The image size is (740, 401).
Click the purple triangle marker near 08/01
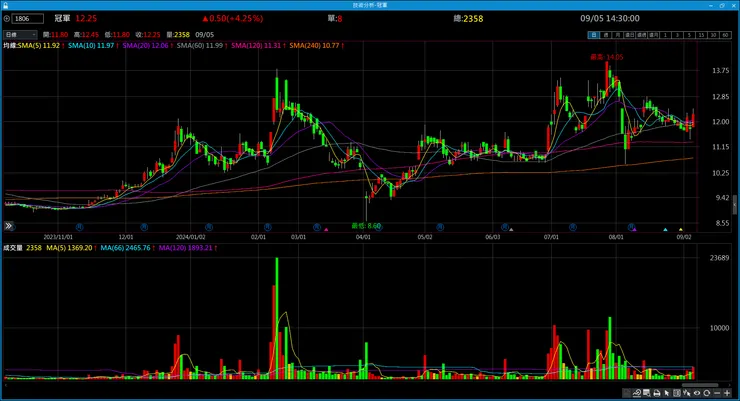click(x=634, y=230)
